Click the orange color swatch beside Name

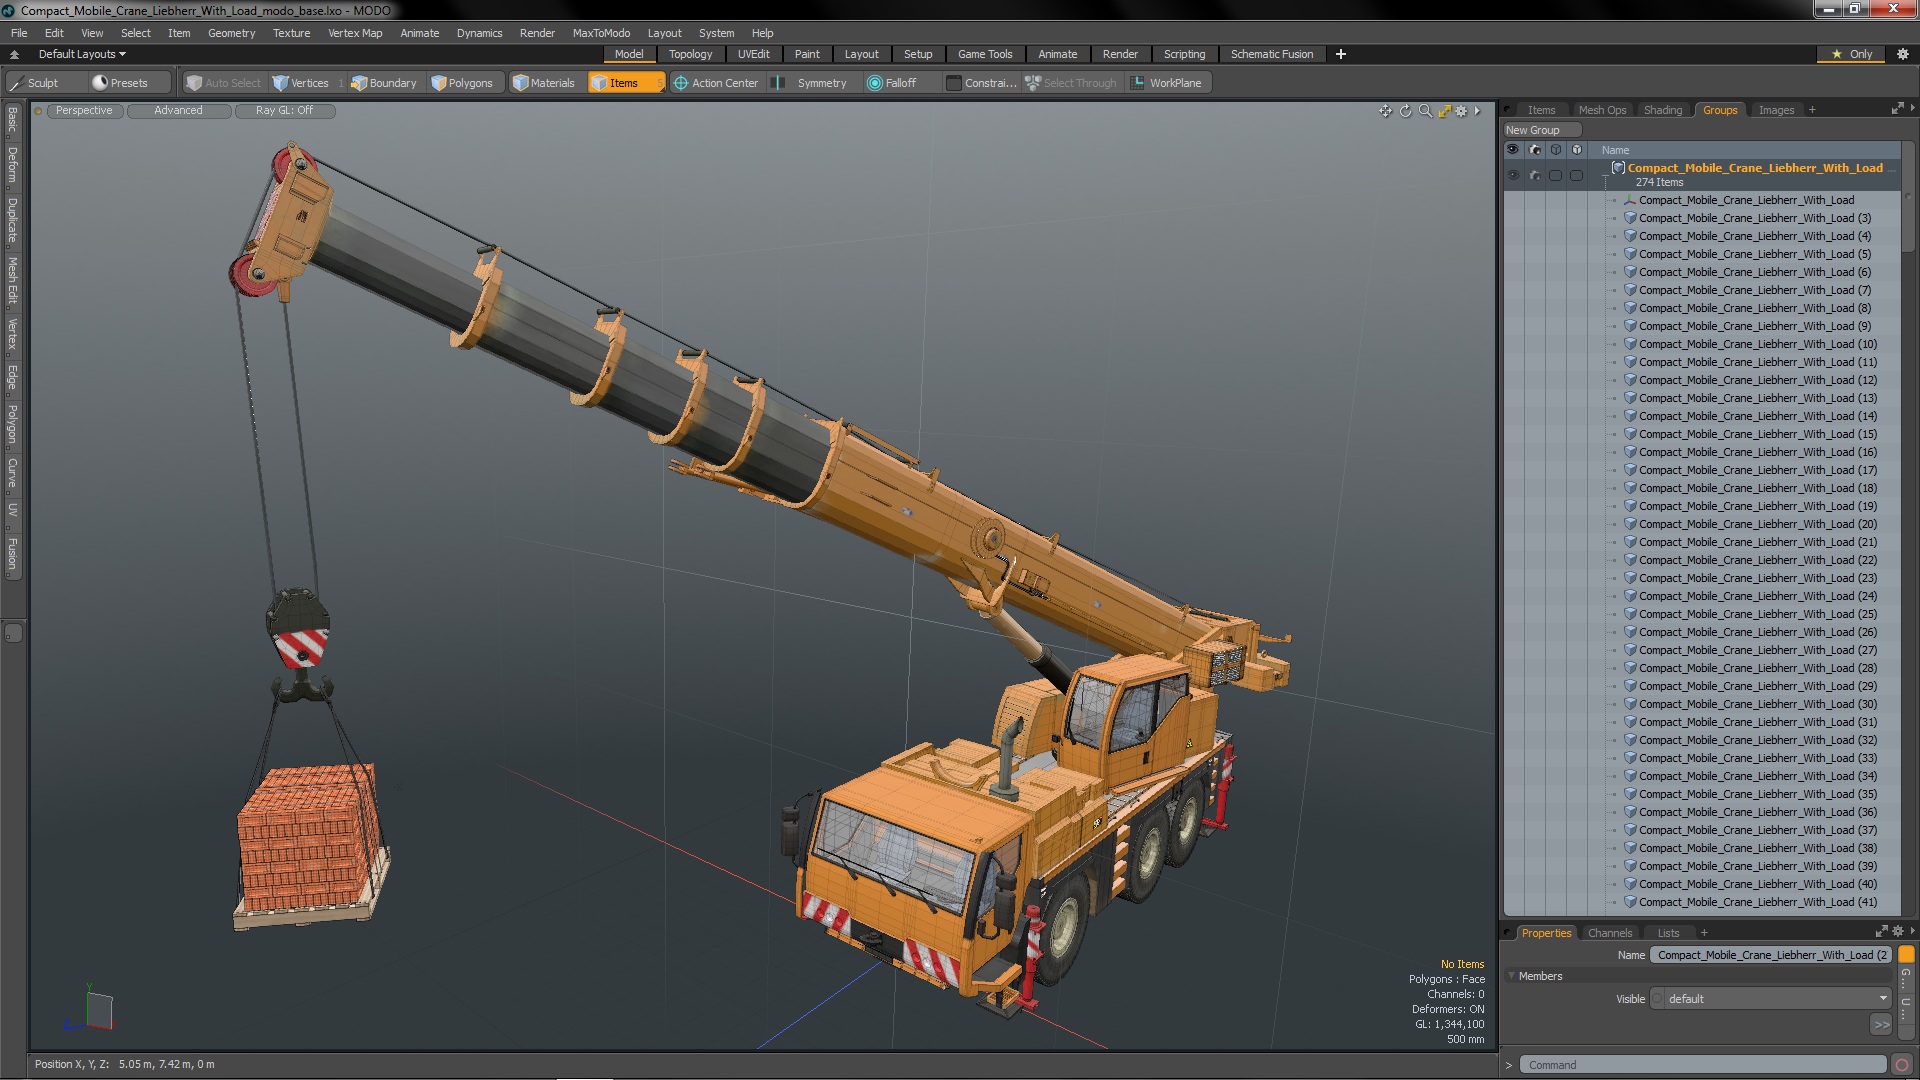tap(1906, 955)
